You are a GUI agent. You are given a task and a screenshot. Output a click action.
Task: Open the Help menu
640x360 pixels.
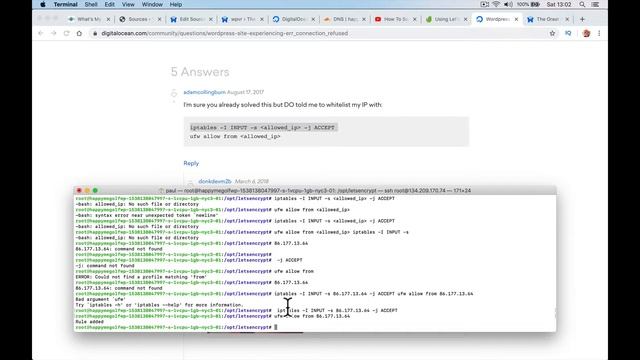tap(176, 4)
